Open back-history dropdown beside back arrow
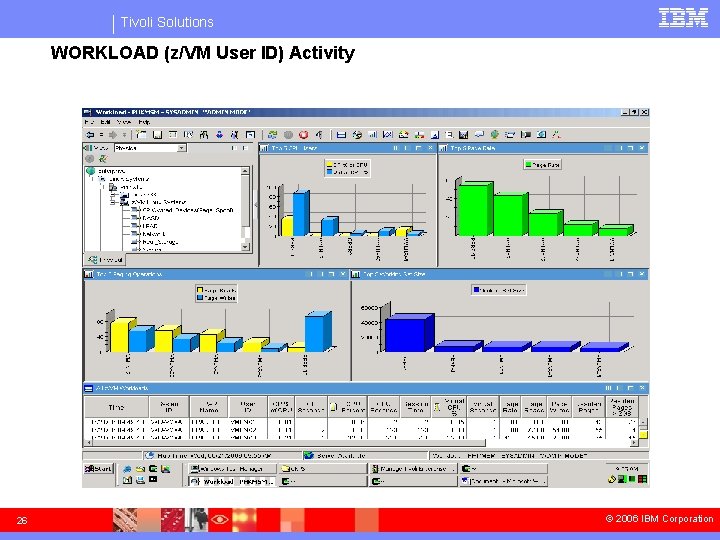Viewport: 720px width, 540px height. (101, 135)
